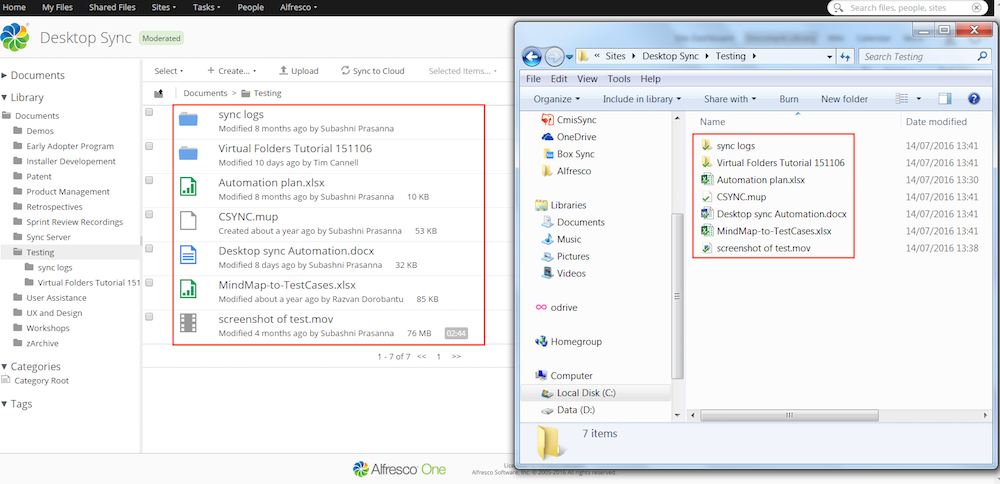The width and height of the screenshot is (1000, 484).
Task: Click the Explorer back arrow button
Action: click(532, 56)
